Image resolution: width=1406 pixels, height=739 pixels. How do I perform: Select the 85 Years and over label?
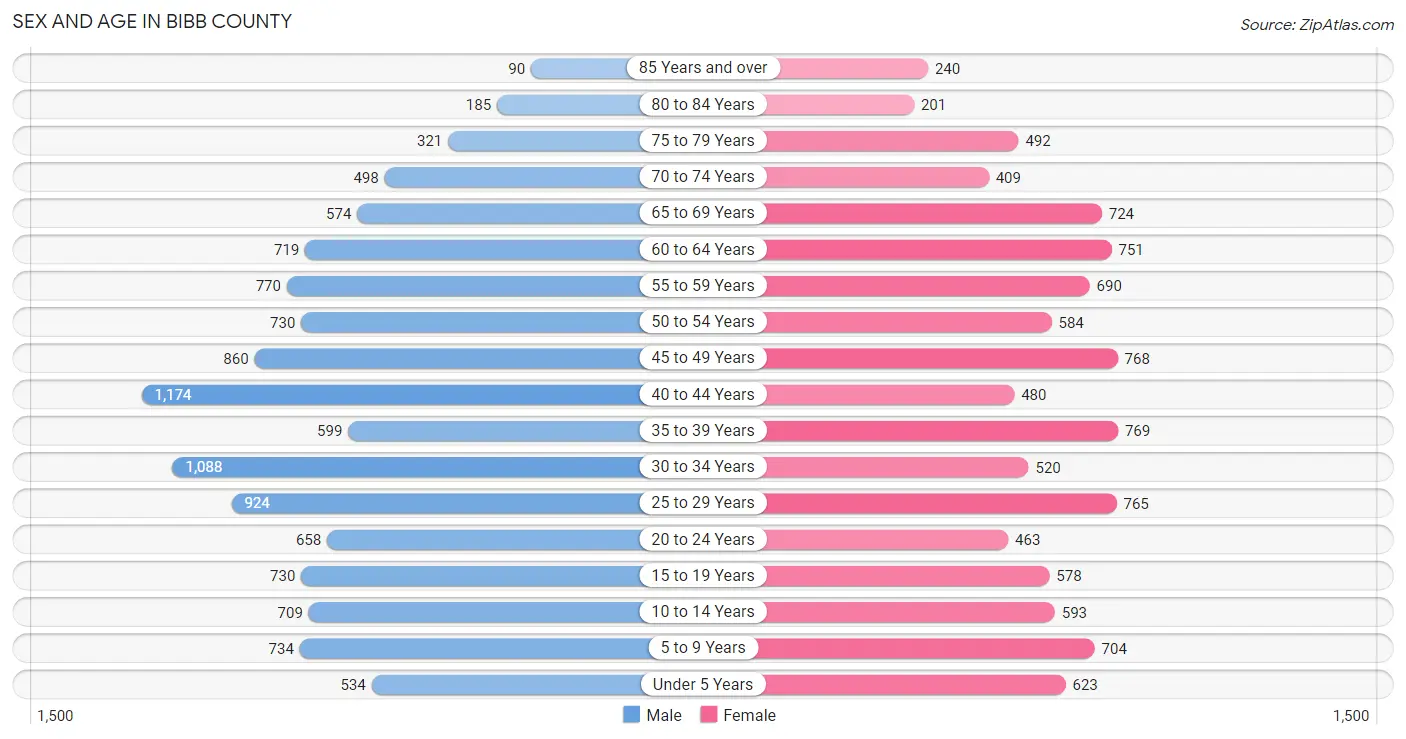coord(703,68)
